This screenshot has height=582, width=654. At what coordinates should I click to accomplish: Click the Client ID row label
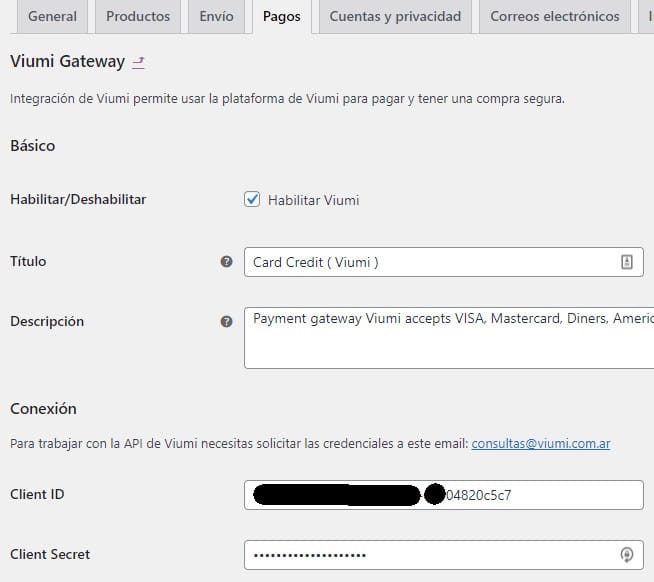(x=37, y=494)
